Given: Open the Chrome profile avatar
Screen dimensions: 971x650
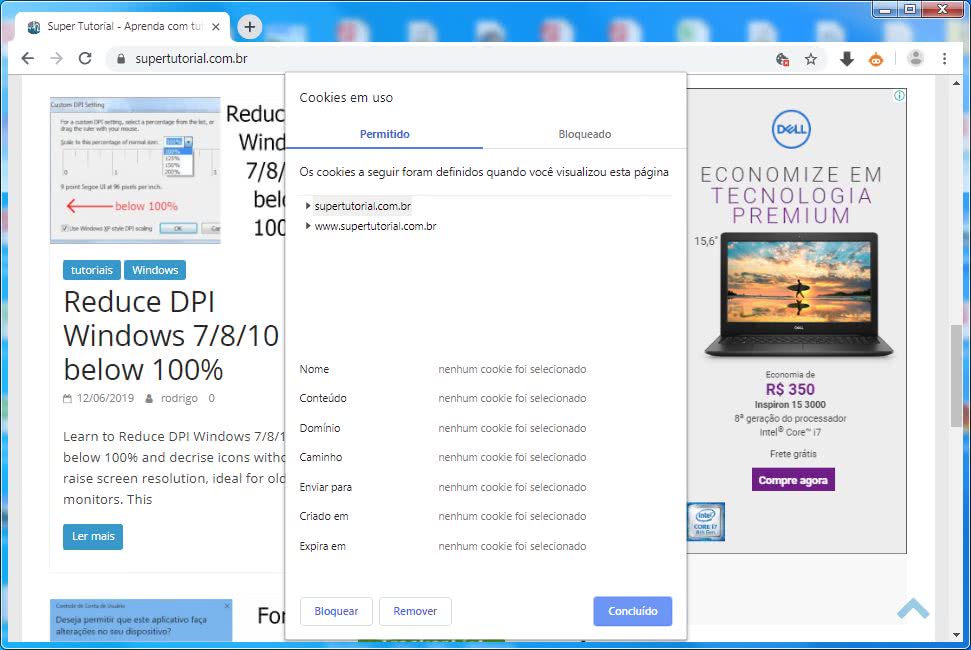Looking at the screenshot, I should 915,59.
